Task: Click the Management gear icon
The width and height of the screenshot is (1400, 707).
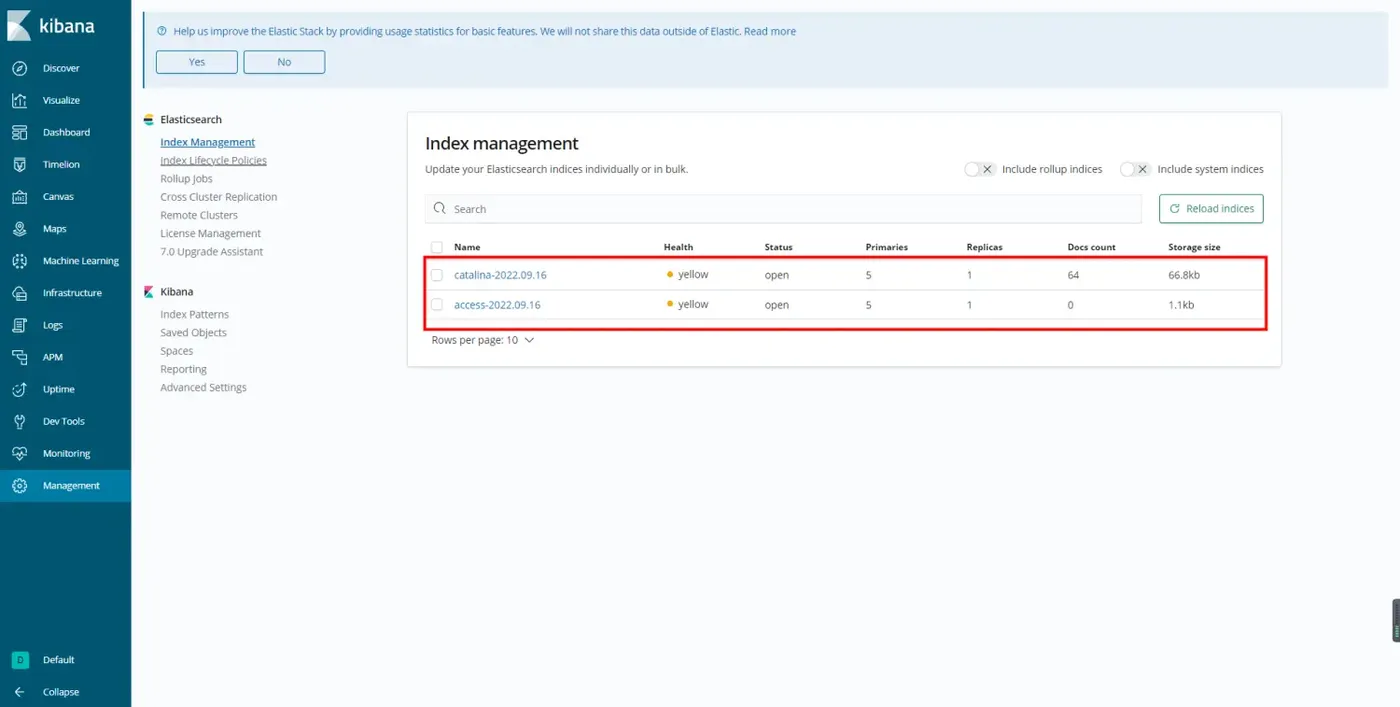Action: tap(19, 485)
